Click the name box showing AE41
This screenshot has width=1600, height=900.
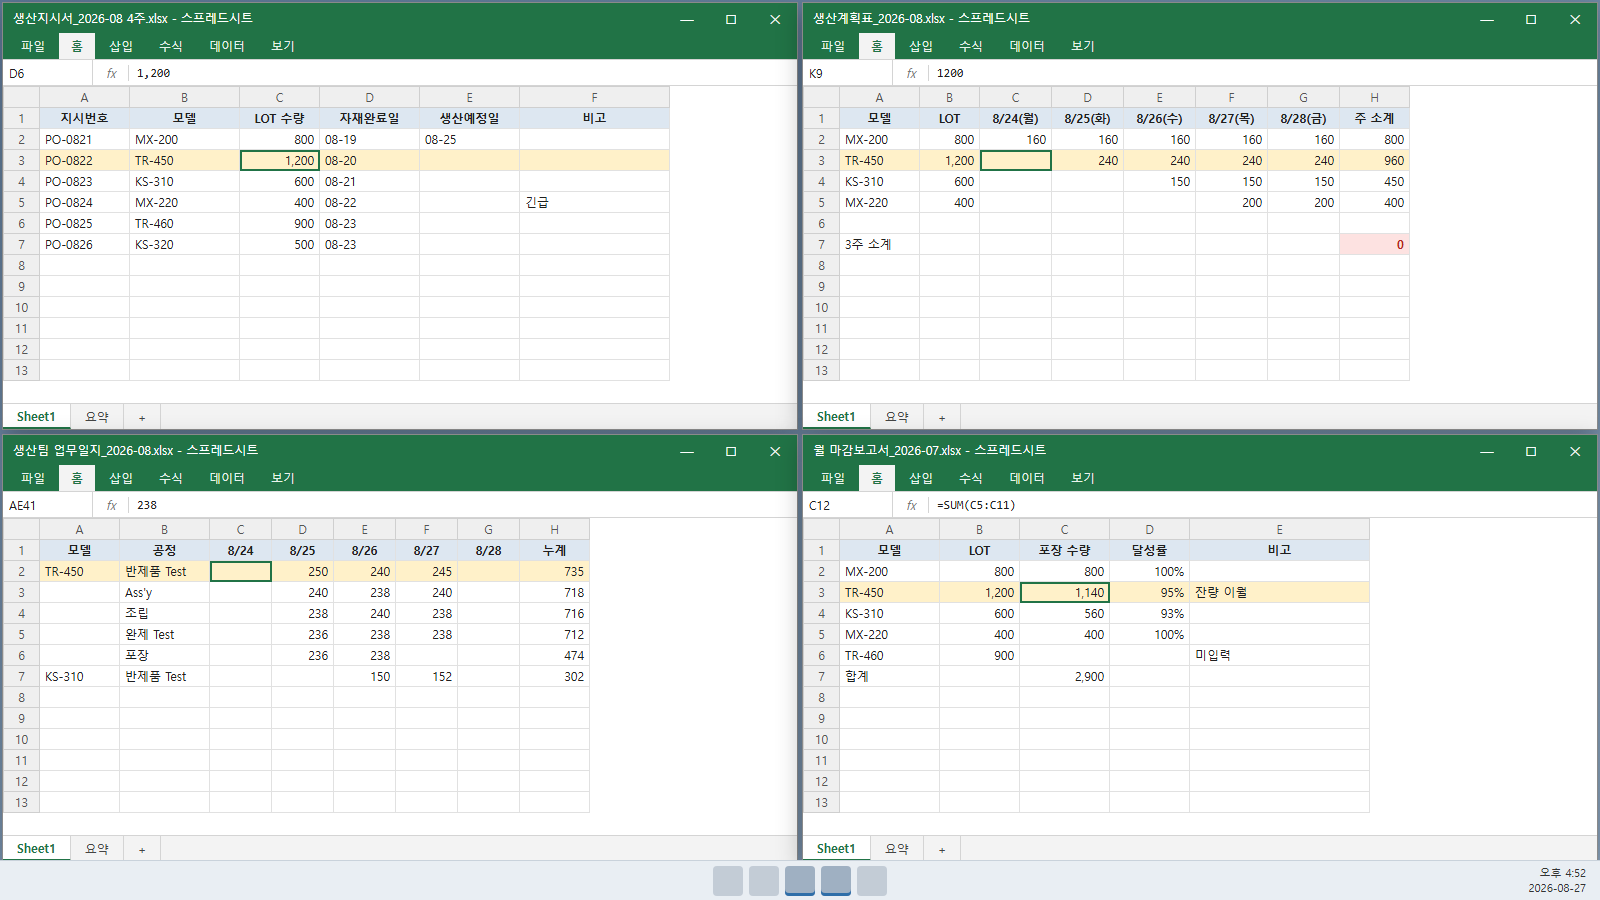click(48, 505)
